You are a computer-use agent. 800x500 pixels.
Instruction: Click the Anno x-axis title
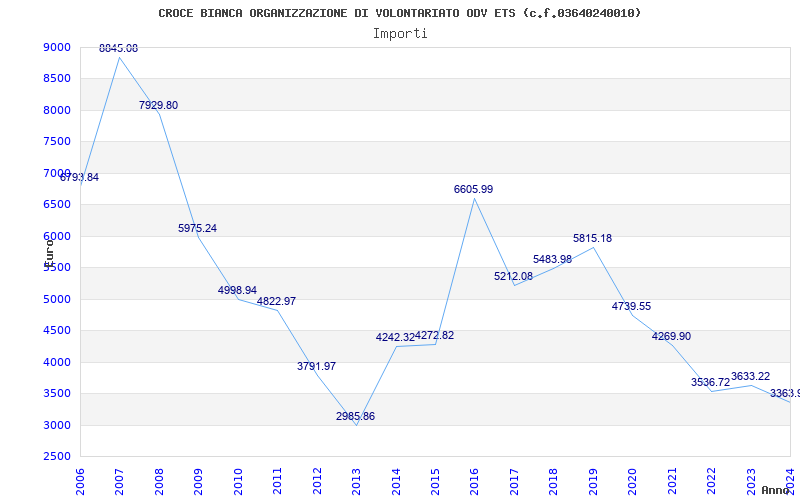click(x=776, y=490)
